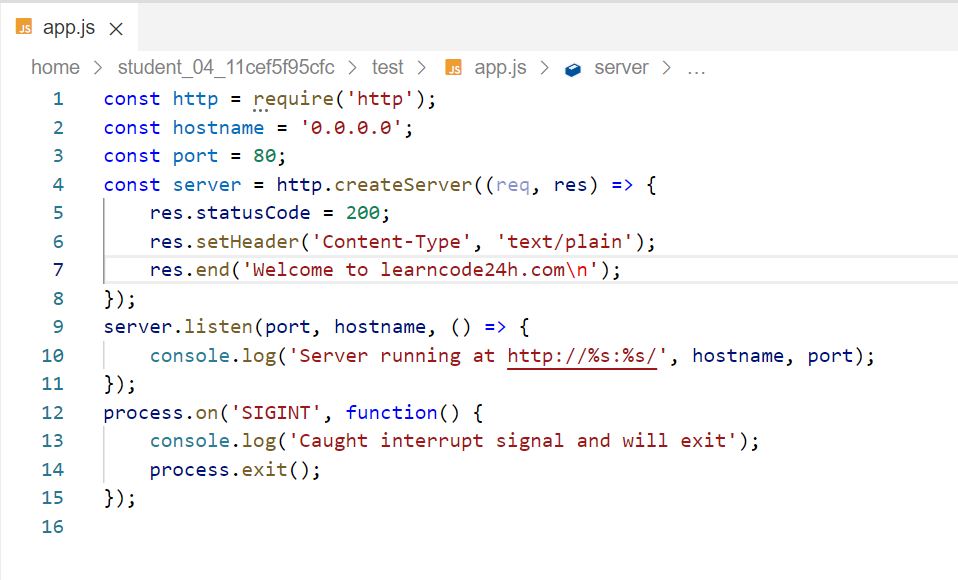This screenshot has width=958, height=580.
Task: Expand the chevron after 'server' breadcrumb
Action: pos(666,68)
